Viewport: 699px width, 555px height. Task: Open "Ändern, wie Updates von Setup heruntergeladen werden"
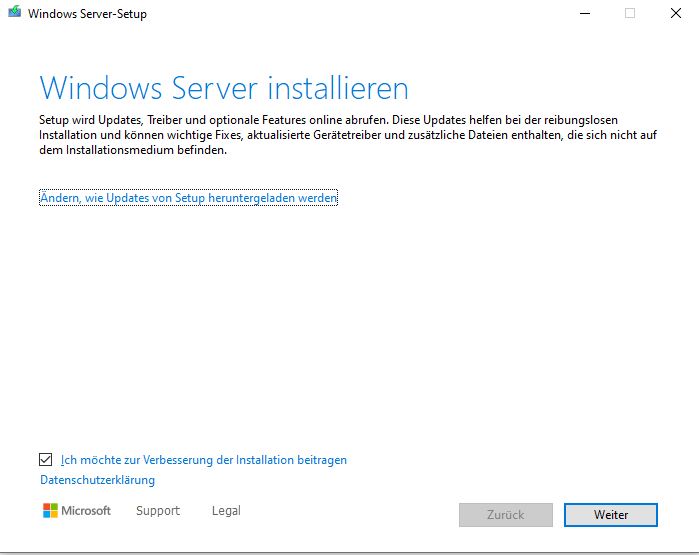188,198
